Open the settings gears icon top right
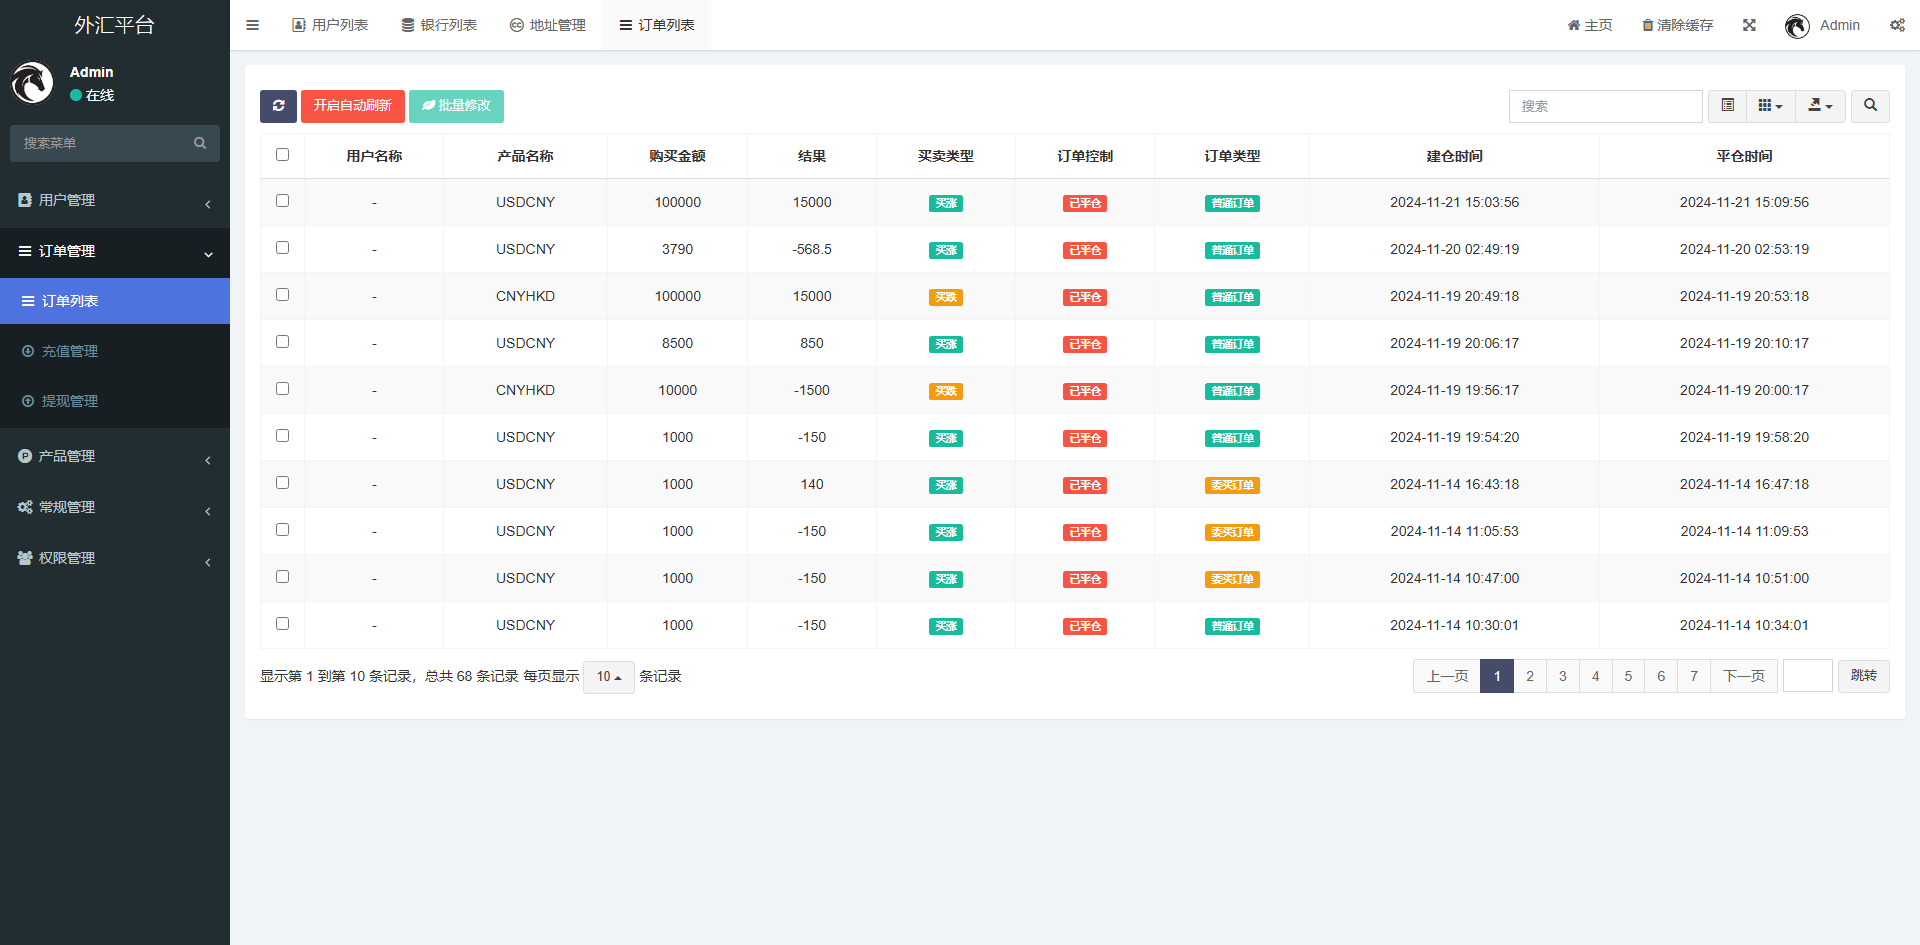Screen dimensions: 1920x945 pos(1897,25)
